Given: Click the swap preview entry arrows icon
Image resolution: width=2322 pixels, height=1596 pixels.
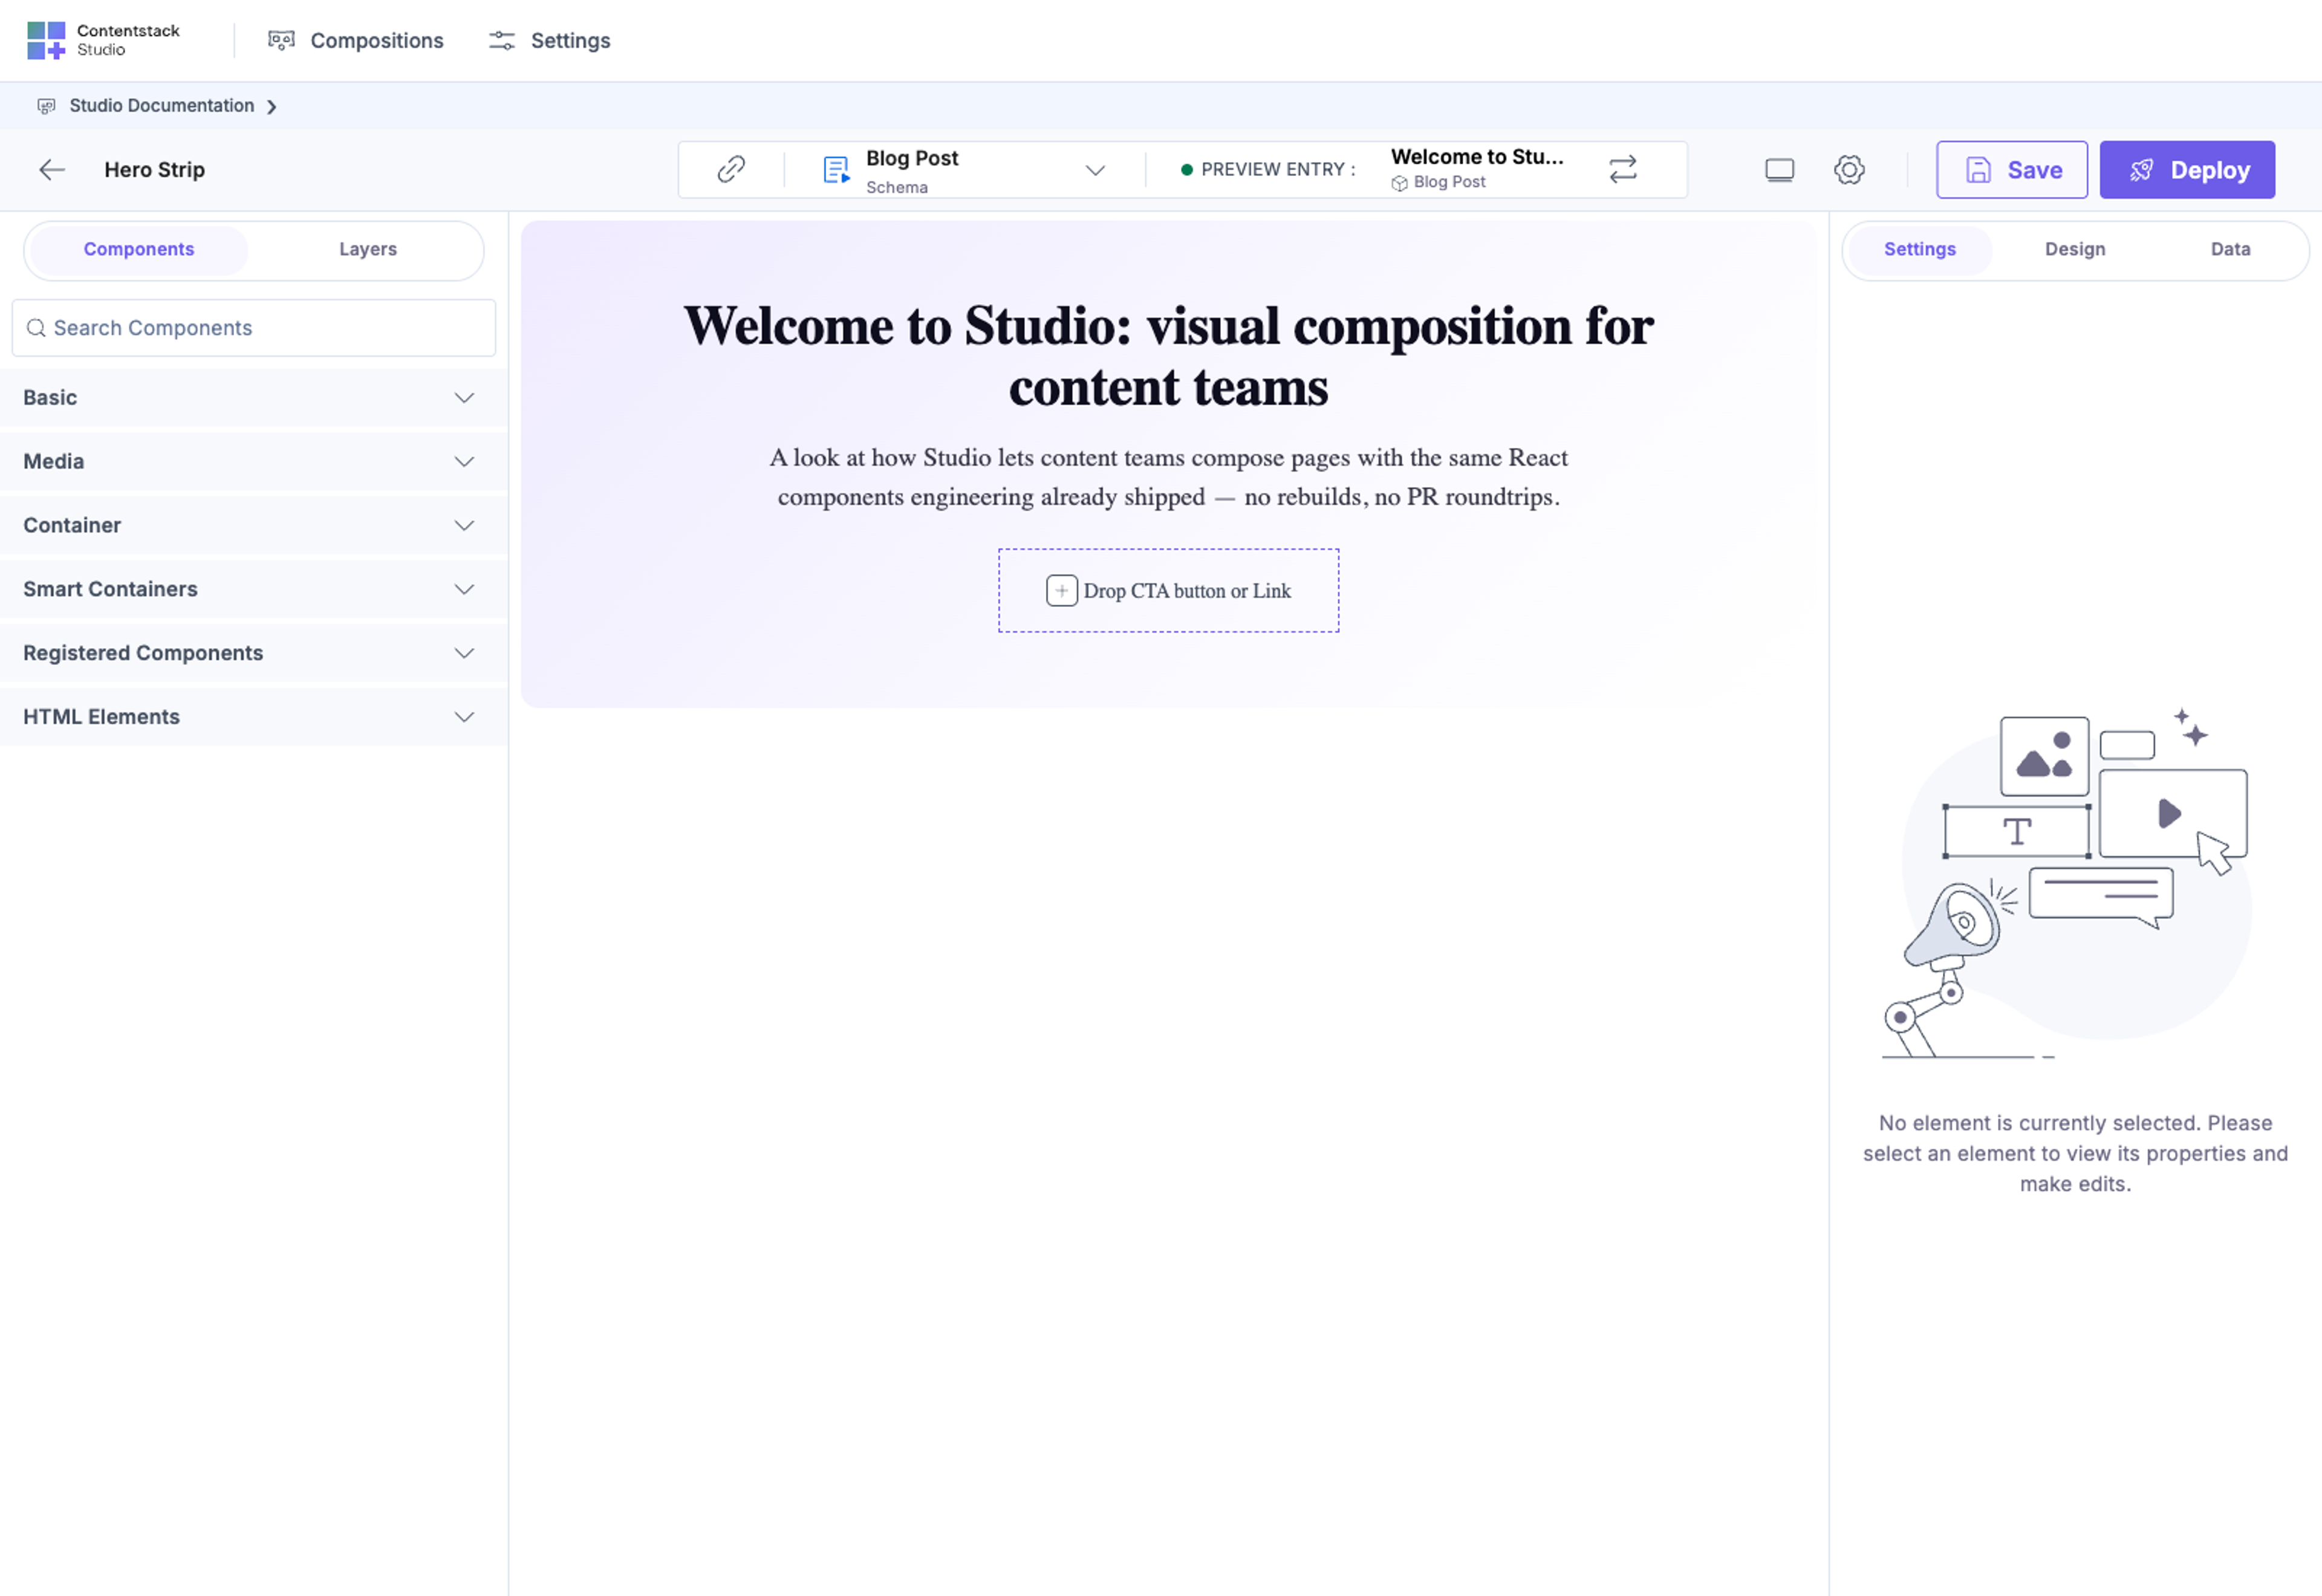Looking at the screenshot, I should 1622,169.
